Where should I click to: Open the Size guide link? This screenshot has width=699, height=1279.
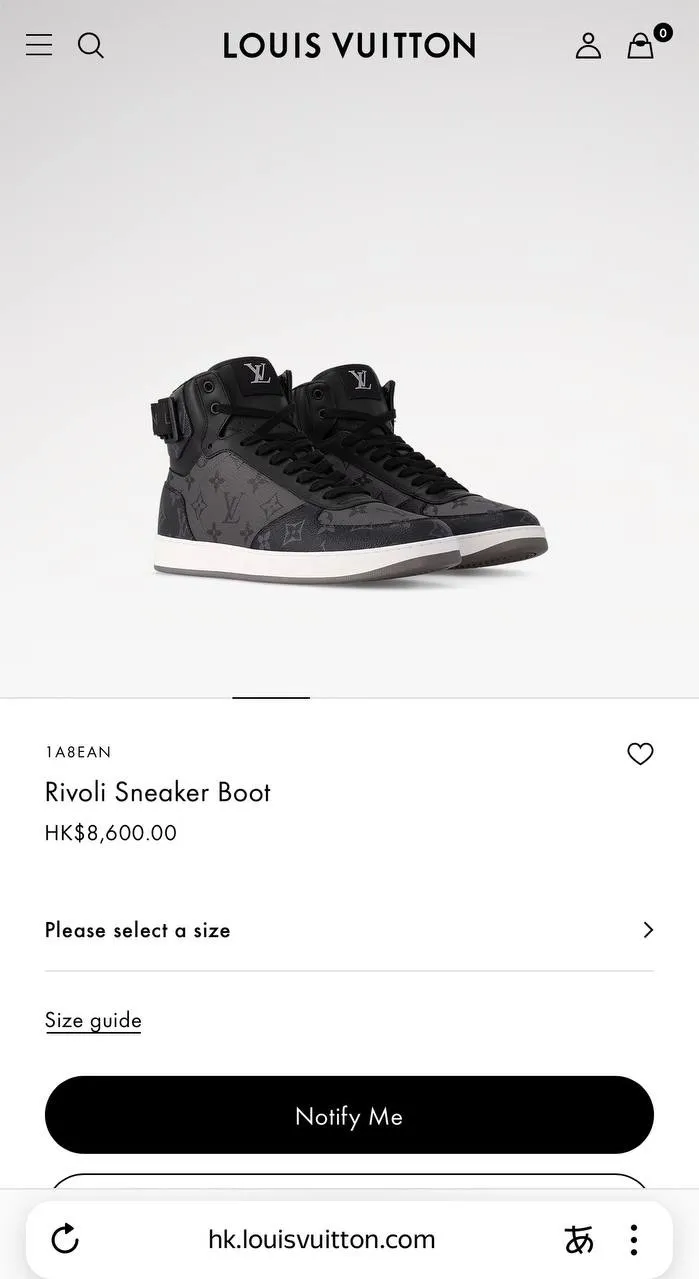(93, 1020)
